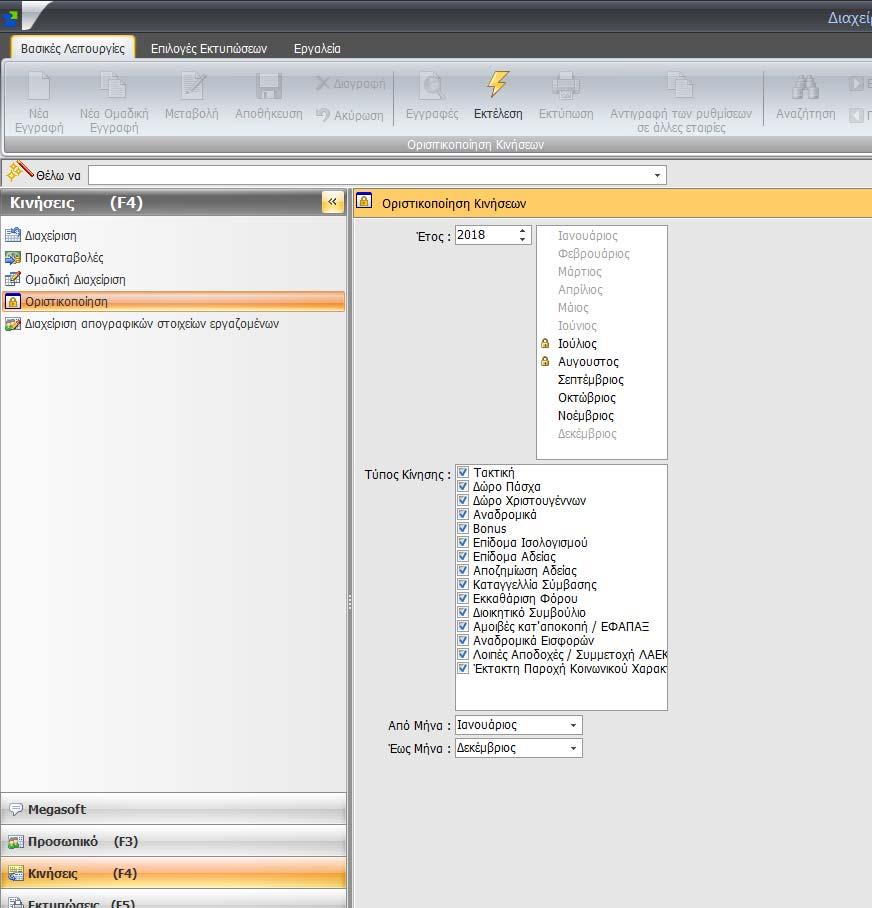
Task: Click the Αποθήκευση floppy disk icon
Action: coord(269,86)
